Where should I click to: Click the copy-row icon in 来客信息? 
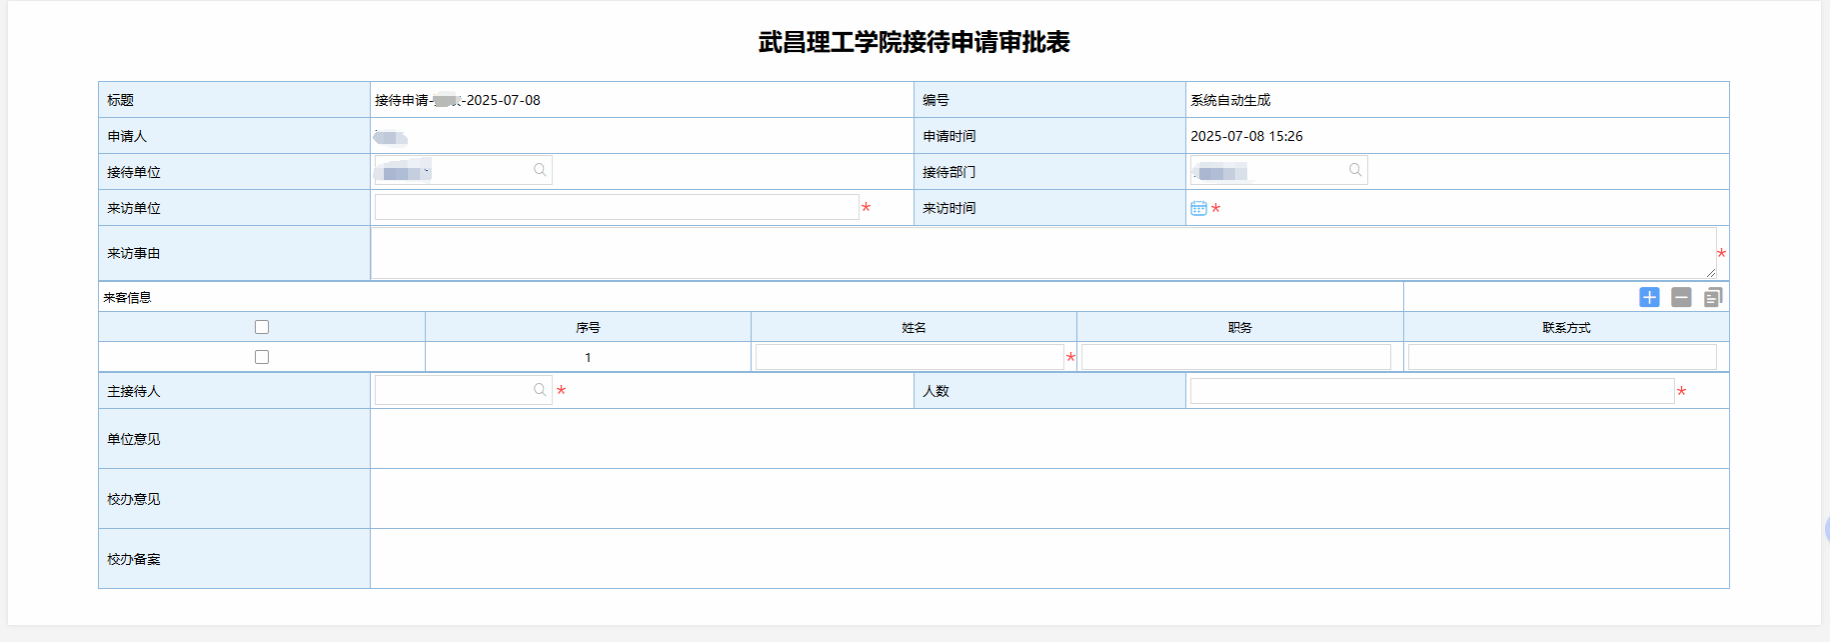point(1713,297)
